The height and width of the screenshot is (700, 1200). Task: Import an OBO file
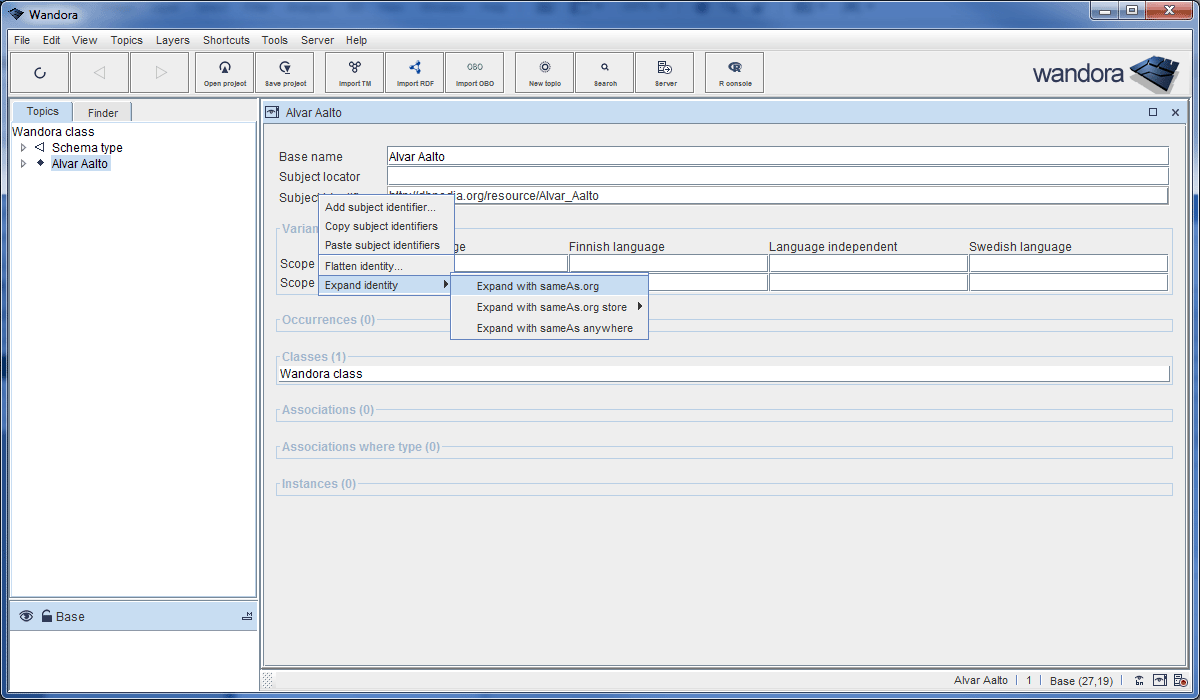click(475, 72)
